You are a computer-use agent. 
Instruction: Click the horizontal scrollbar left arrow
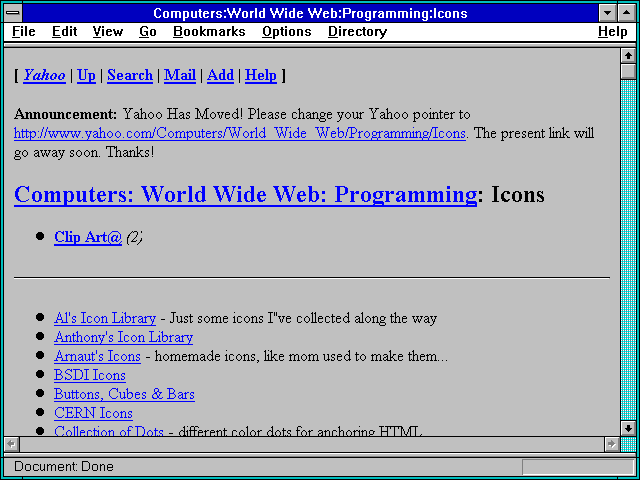[11, 444]
